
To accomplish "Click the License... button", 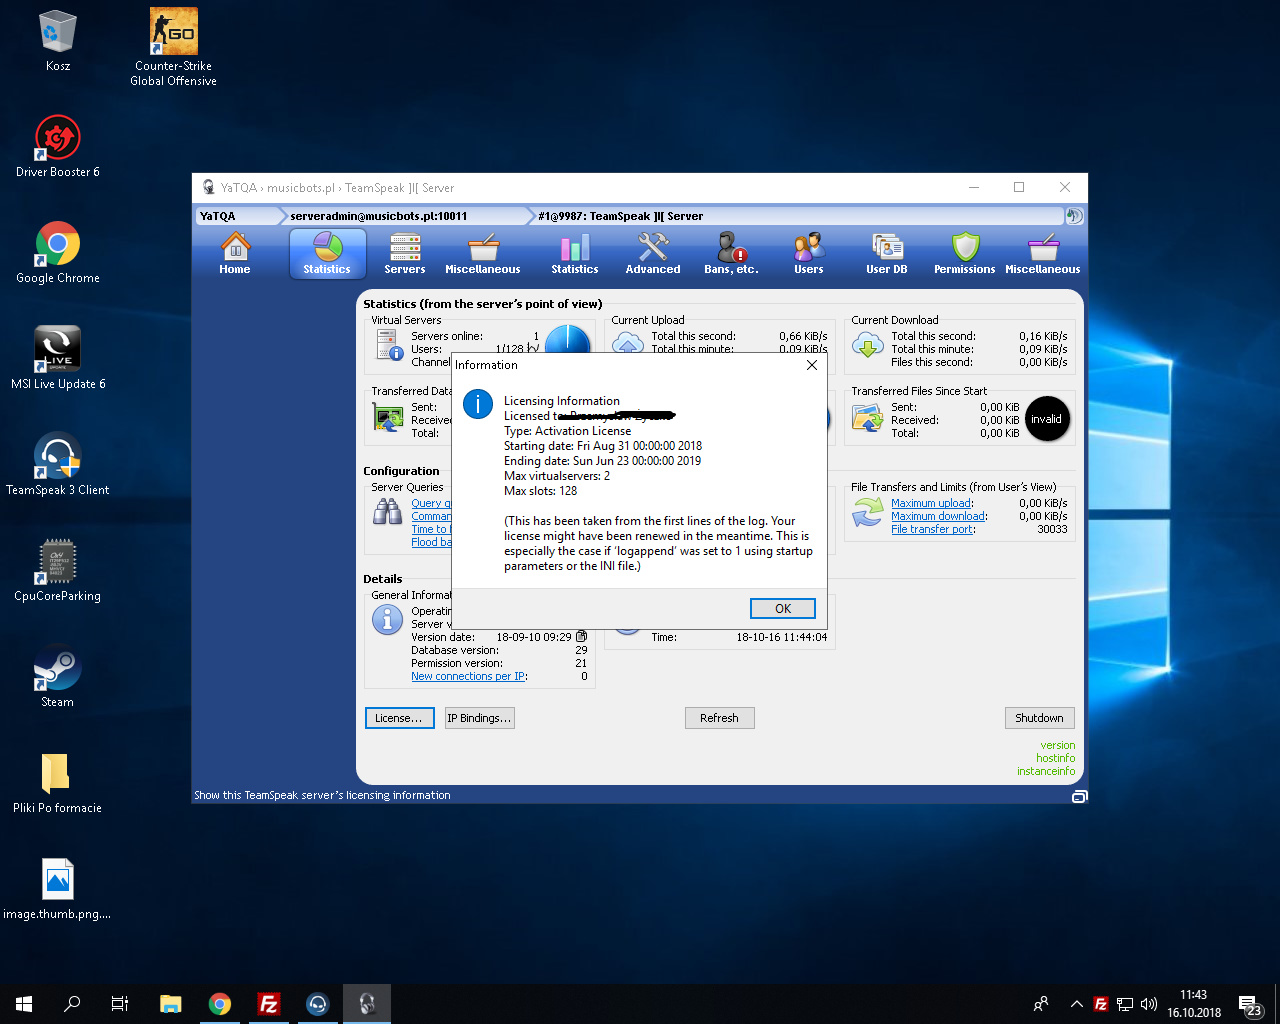I will [x=399, y=718].
